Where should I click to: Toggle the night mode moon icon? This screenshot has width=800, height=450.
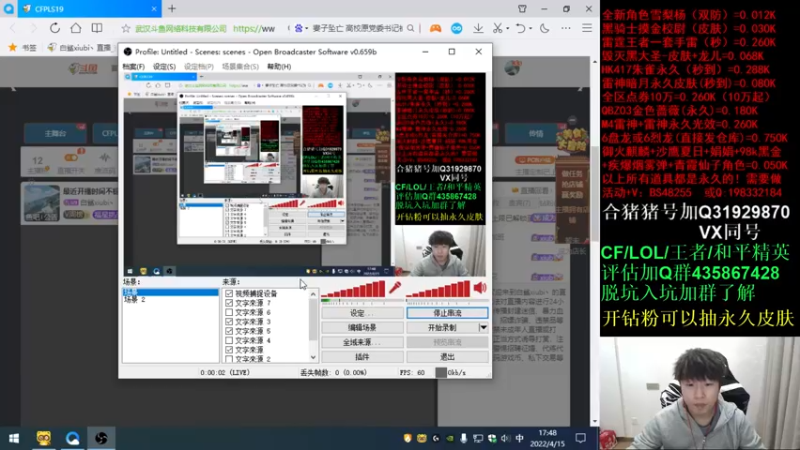[x=545, y=28]
